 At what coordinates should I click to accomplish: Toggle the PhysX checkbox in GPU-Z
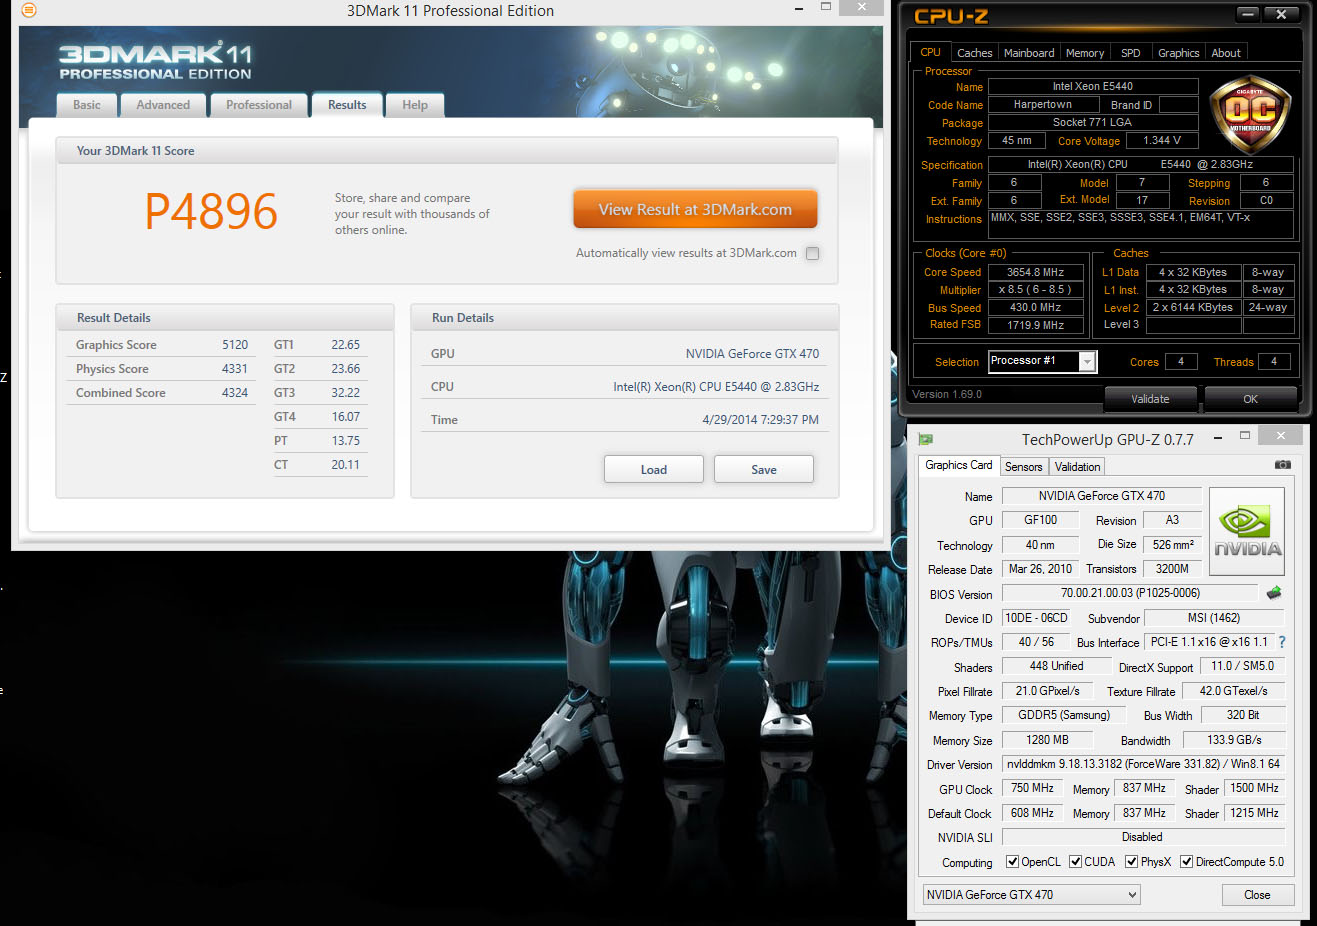coord(1131,862)
